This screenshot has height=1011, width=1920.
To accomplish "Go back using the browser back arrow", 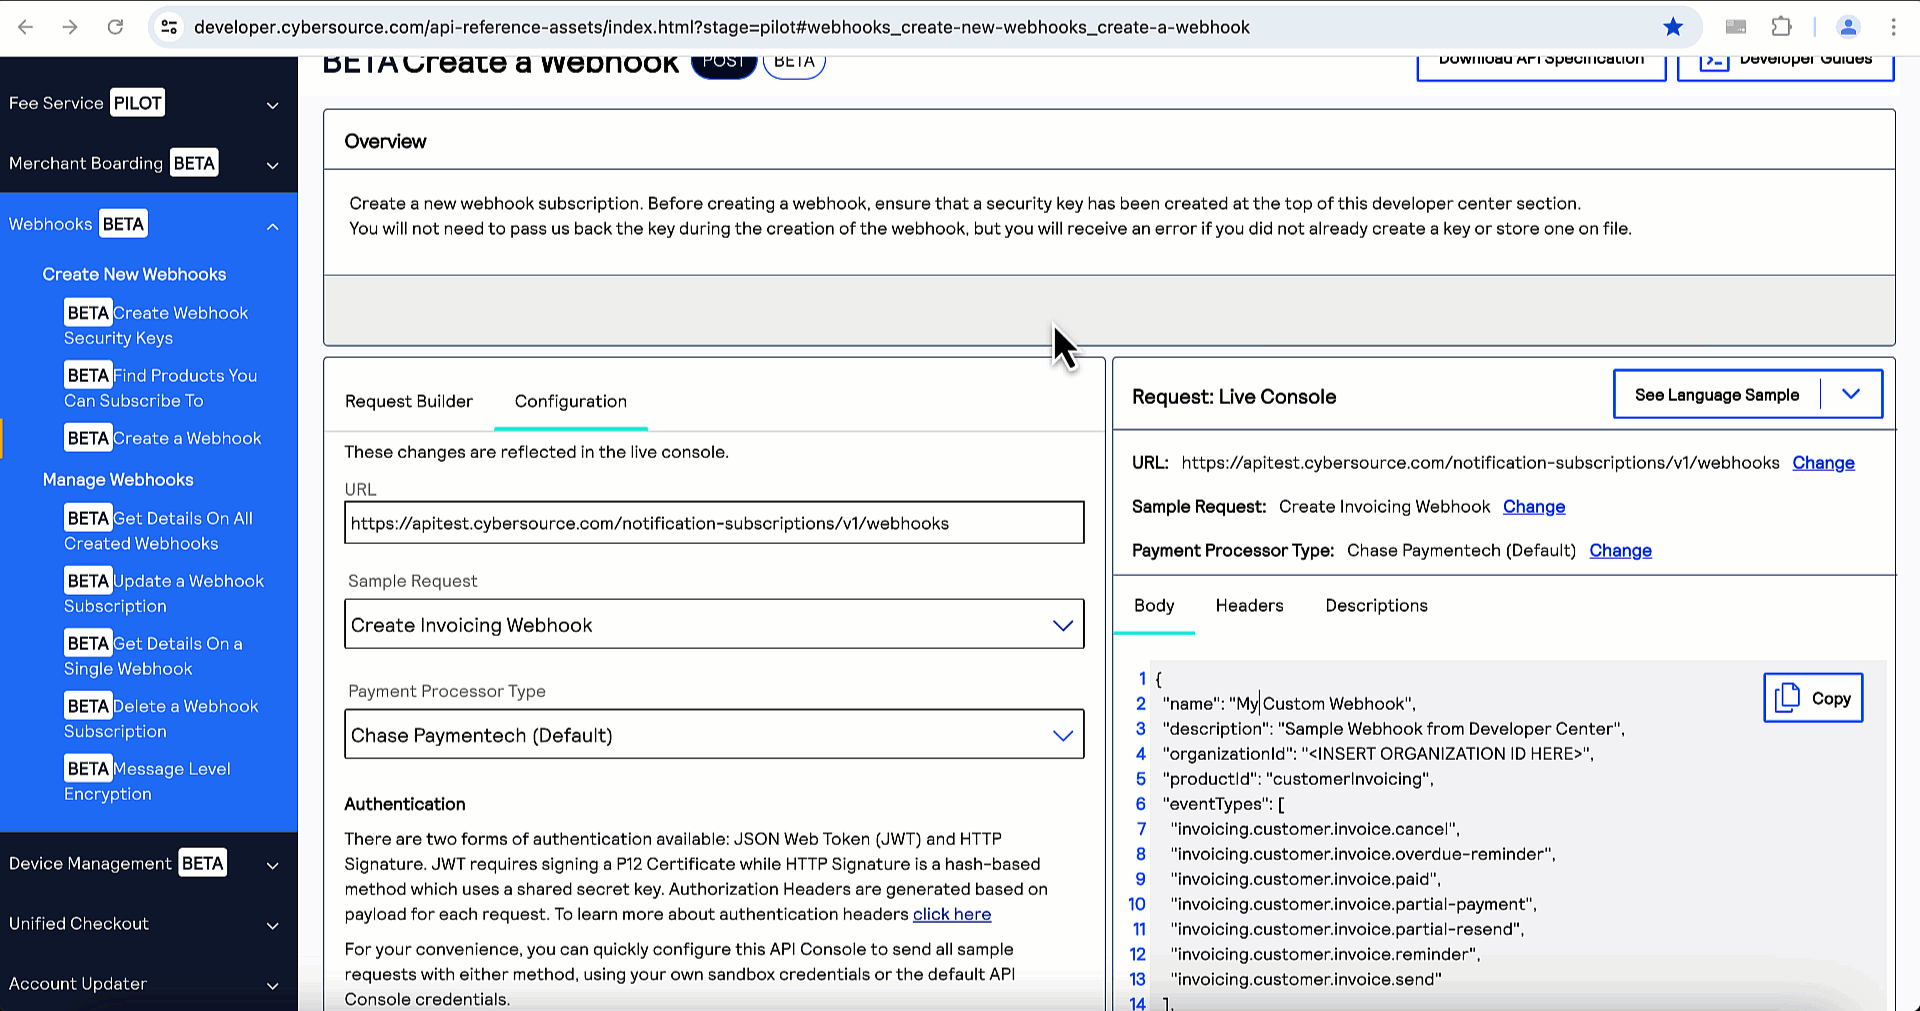I will coord(26,27).
